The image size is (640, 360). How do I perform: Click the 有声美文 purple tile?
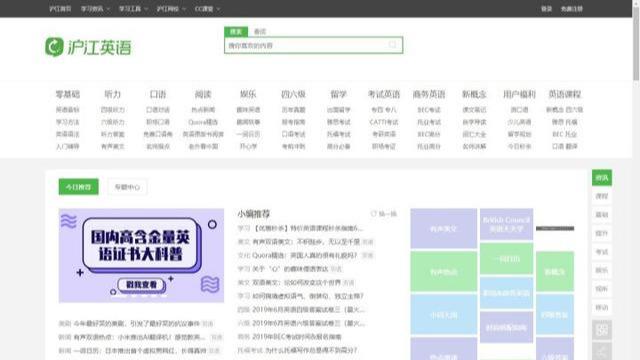(444, 229)
